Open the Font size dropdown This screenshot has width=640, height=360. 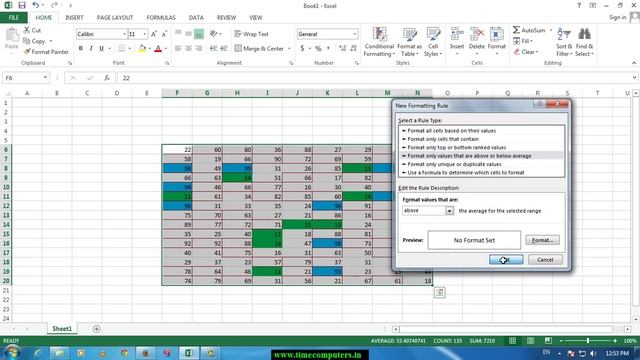pyautogui.click(x=144, y=34)
